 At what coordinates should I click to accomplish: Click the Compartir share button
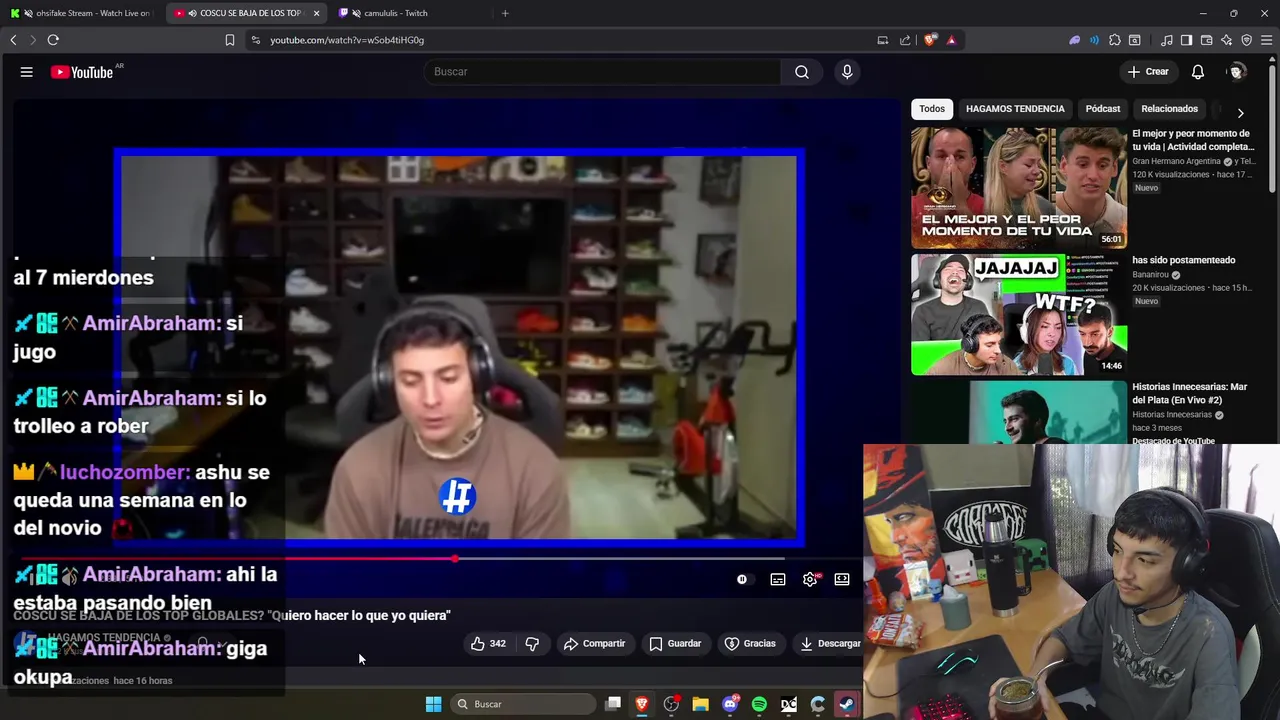pyautogui.click(x=594, y=644)
